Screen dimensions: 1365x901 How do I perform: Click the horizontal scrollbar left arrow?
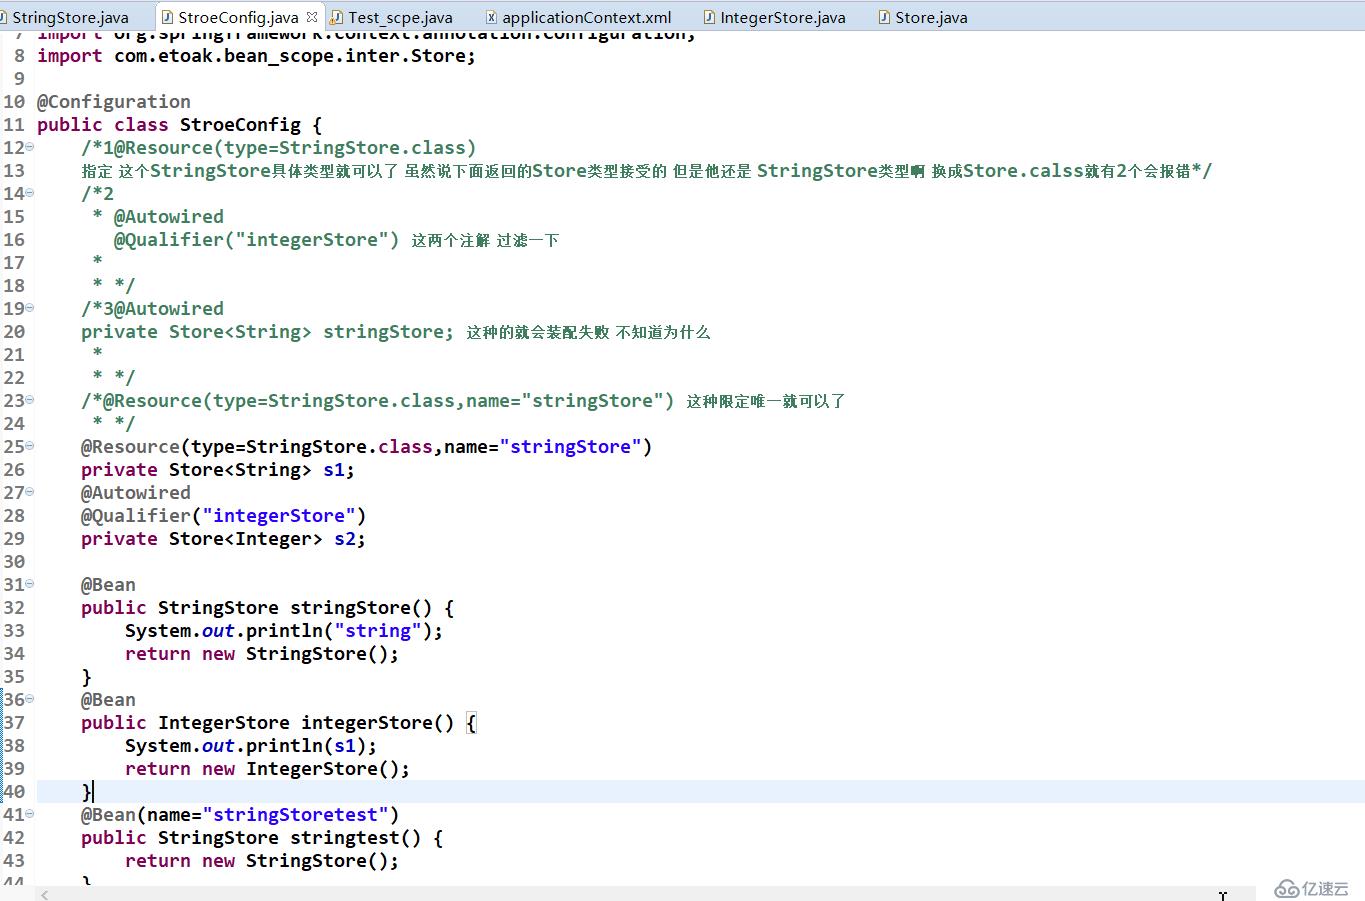(x=44, y=894)
